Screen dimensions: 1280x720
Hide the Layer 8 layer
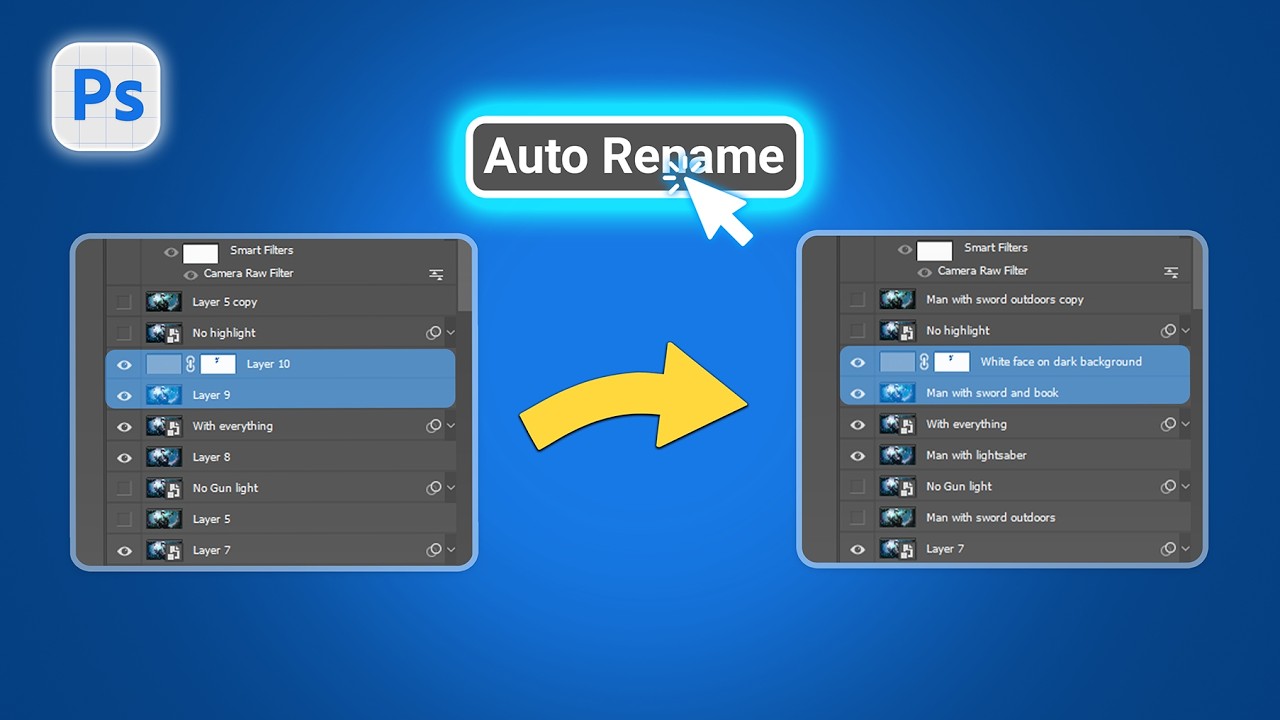[x=124, y=458]
